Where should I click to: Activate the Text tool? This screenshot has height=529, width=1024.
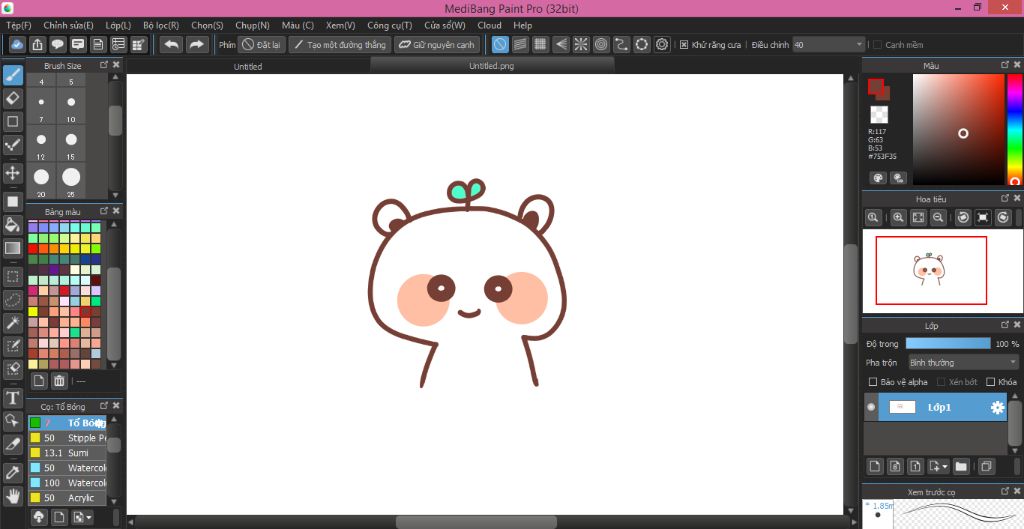13,396
